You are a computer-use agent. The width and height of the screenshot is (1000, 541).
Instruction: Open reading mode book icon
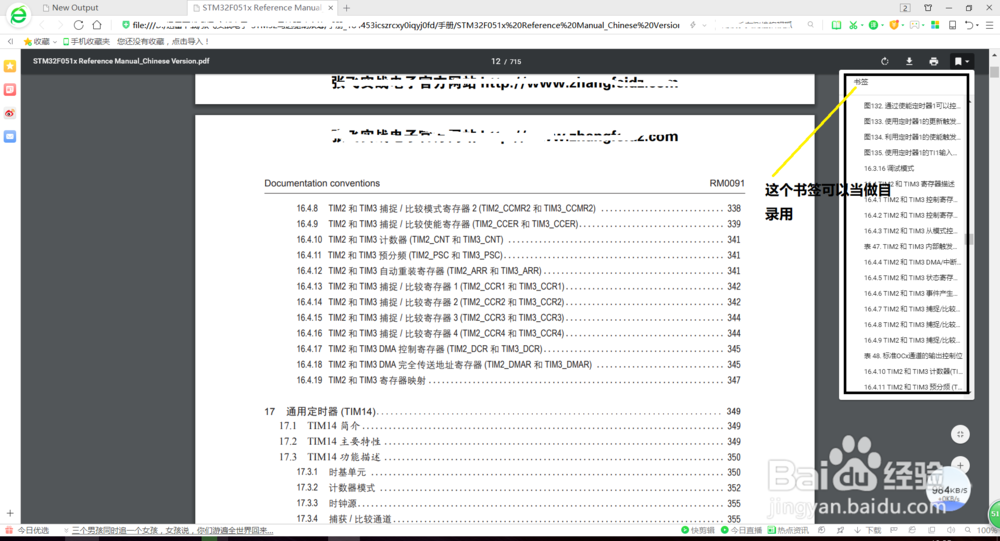(835, 25)
